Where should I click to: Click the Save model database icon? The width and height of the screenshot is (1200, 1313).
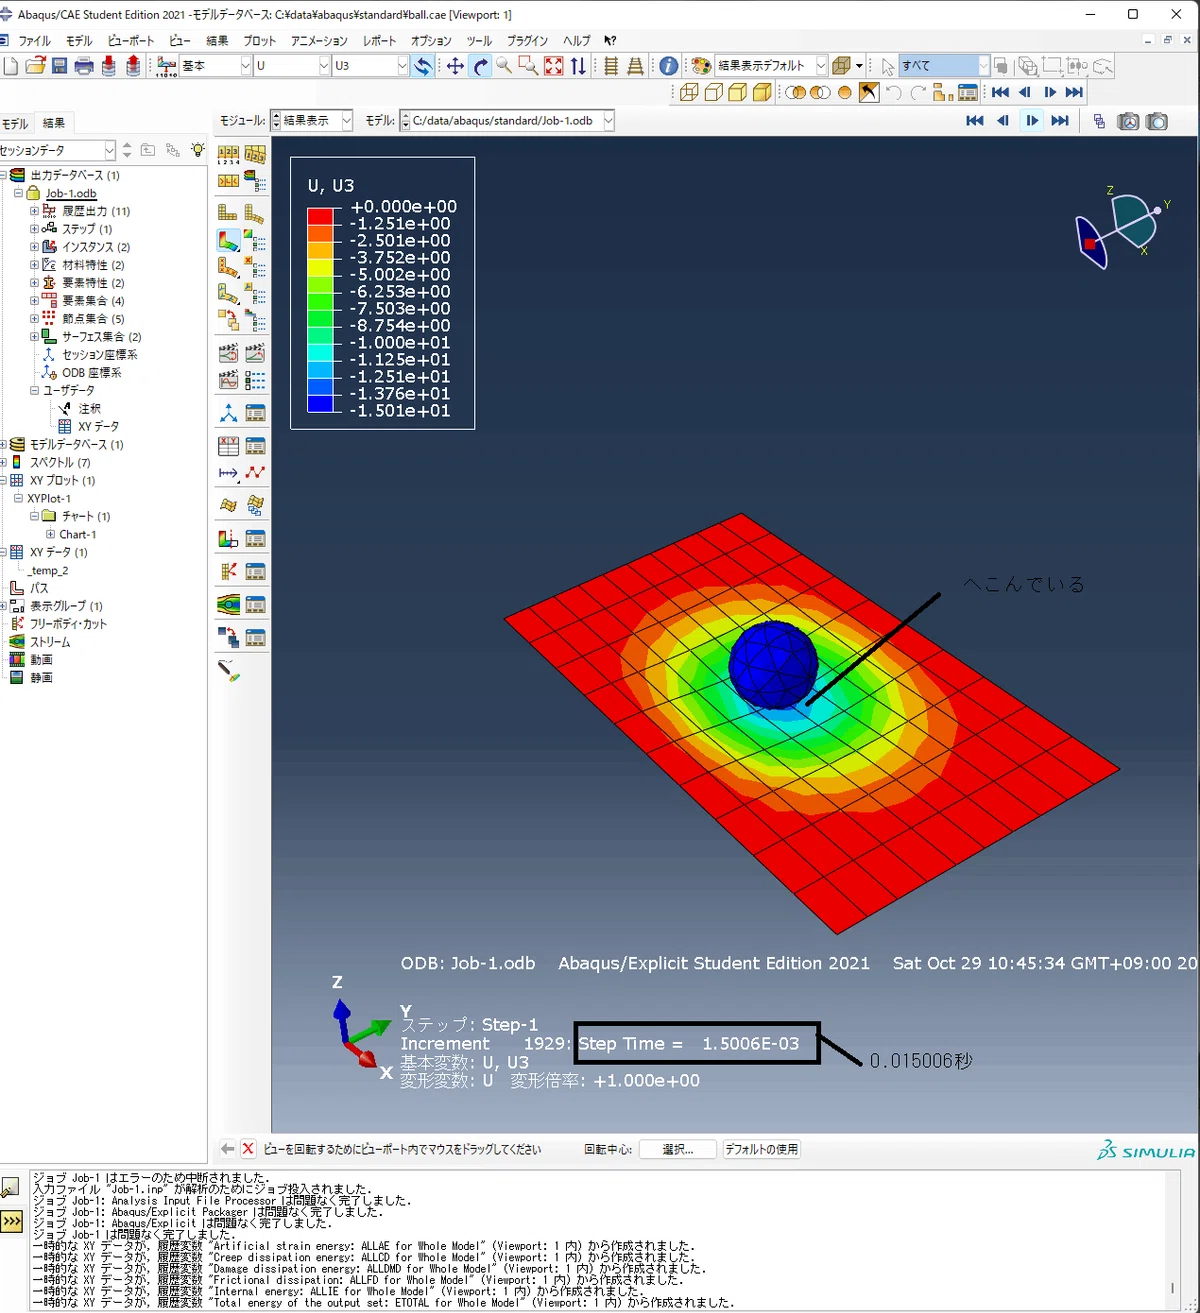click(x=59, y=66)
